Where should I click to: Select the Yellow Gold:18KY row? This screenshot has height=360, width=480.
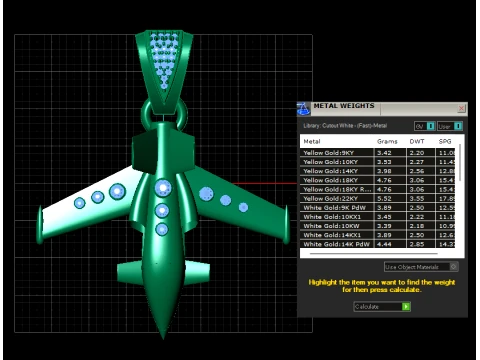pos(378,180)
